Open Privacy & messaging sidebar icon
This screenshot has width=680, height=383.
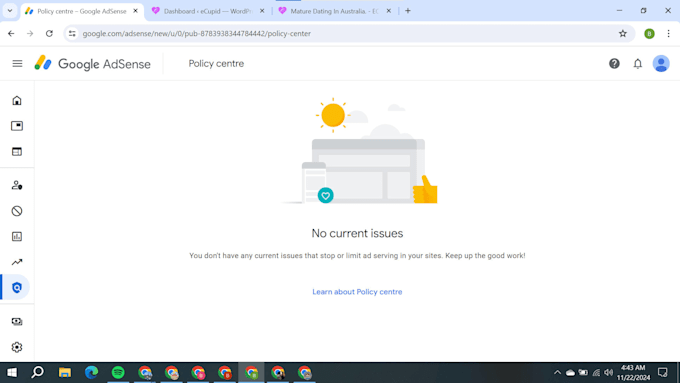(17, 185)
